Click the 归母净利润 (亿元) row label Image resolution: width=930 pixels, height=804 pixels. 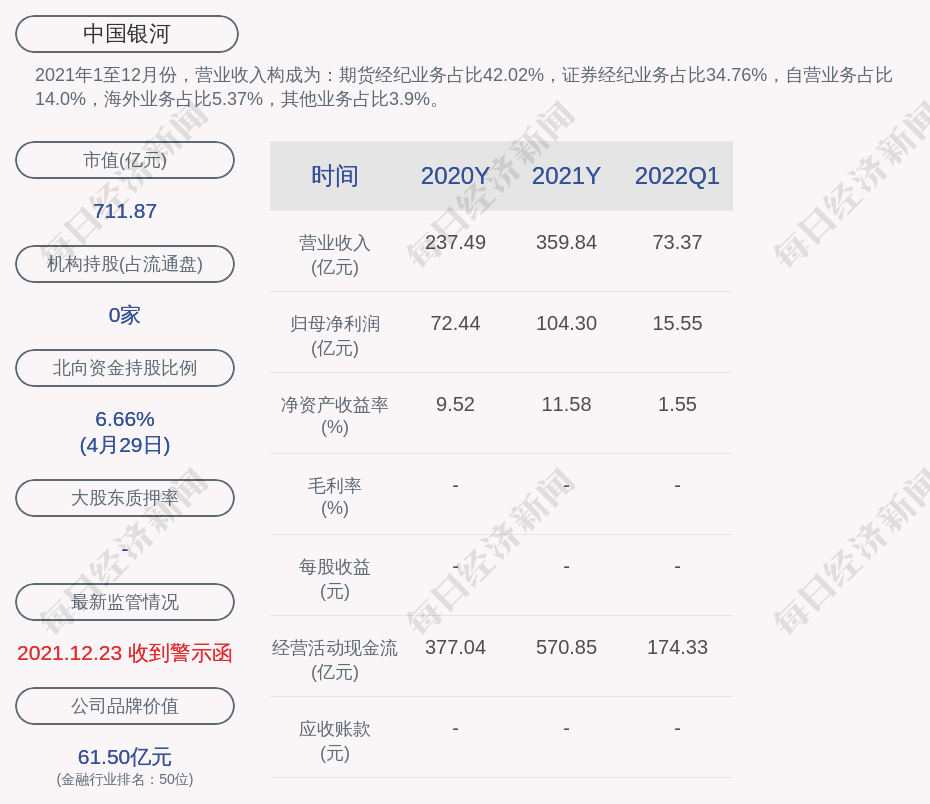[x=335, y=336]
